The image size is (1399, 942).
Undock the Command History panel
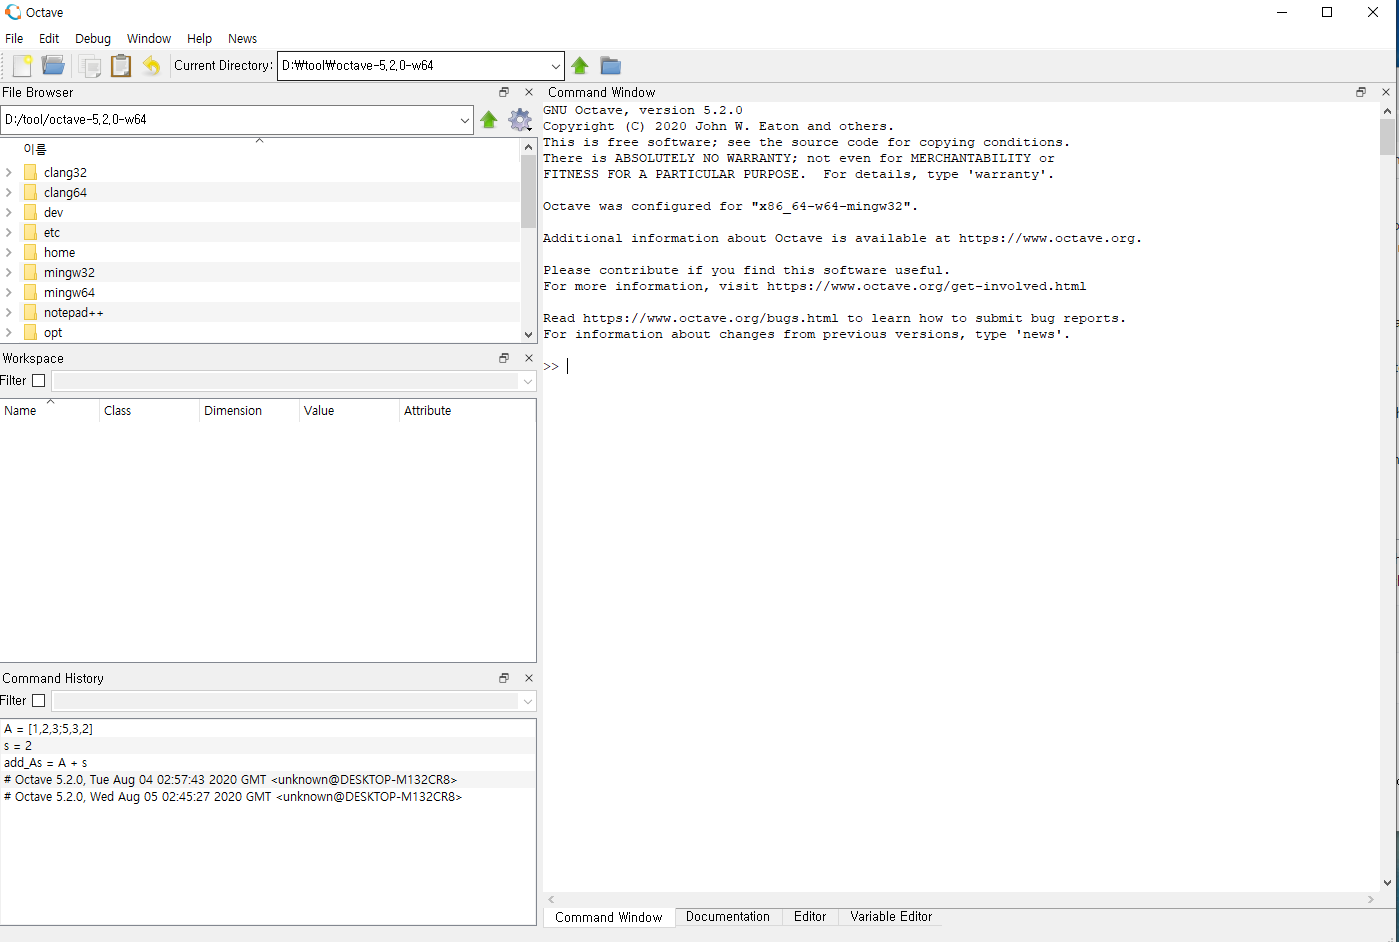pos(504,678)
